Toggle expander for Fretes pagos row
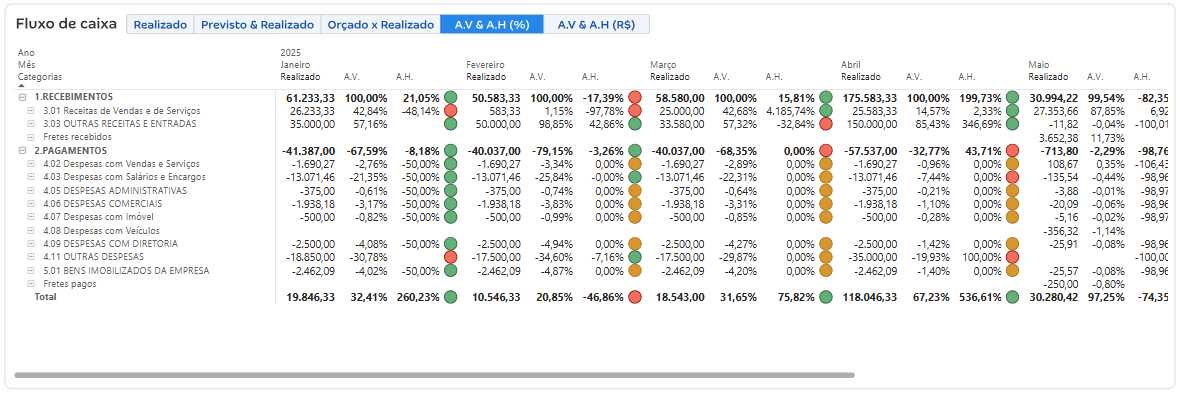The height and width of the screenshot is (395, 1180). coord(31,284)
